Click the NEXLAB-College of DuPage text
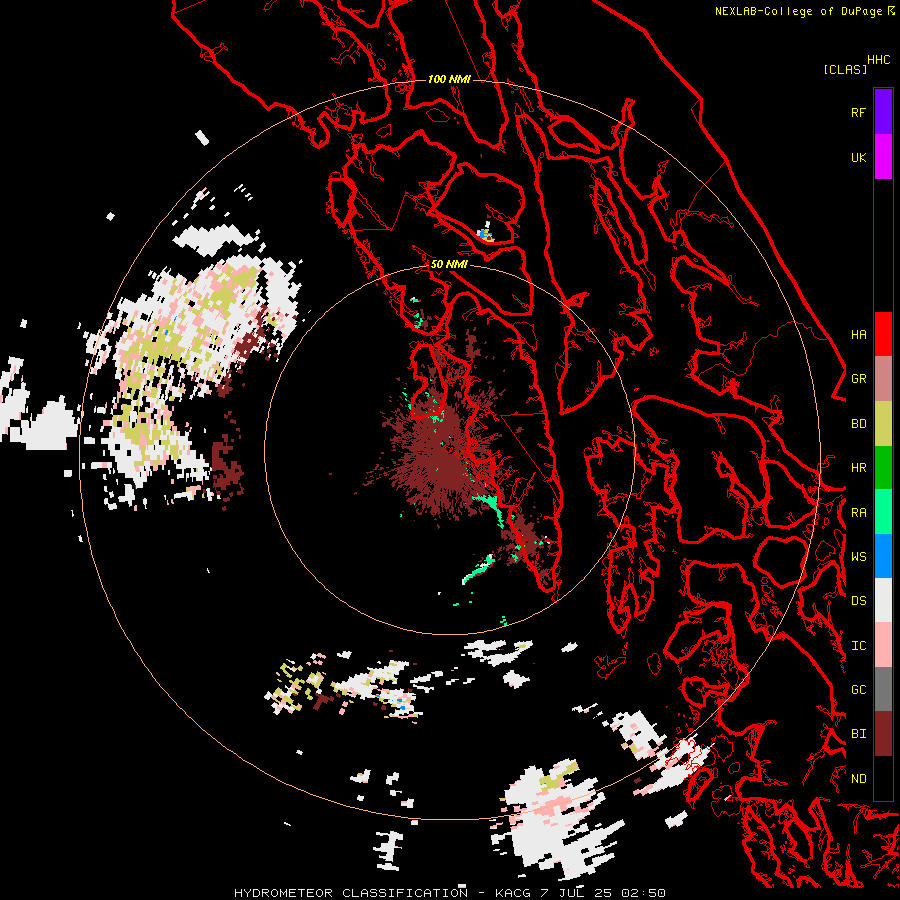This screenshot has width=900, height=900. click(x=798, y=11)
